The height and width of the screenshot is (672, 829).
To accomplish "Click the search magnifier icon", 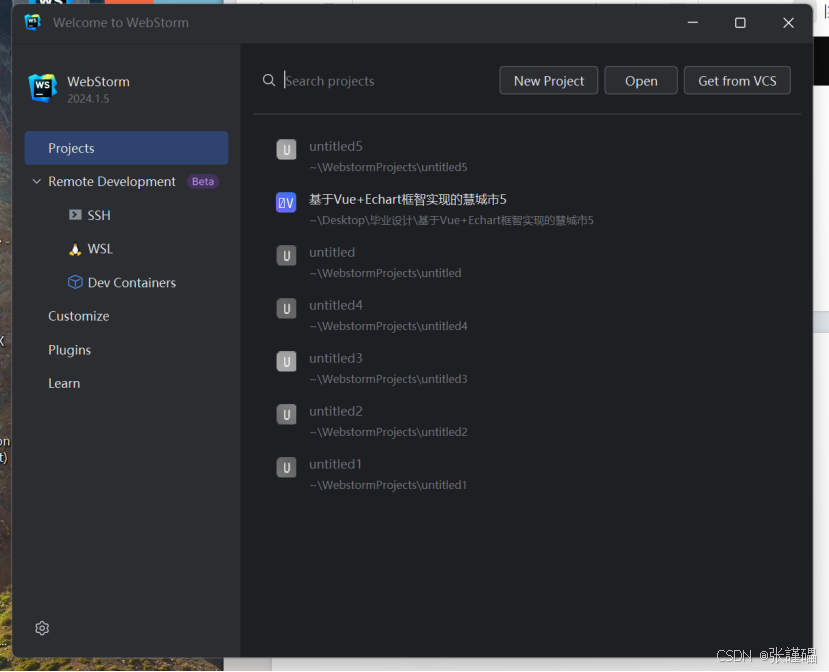I will tap(269, 80).
